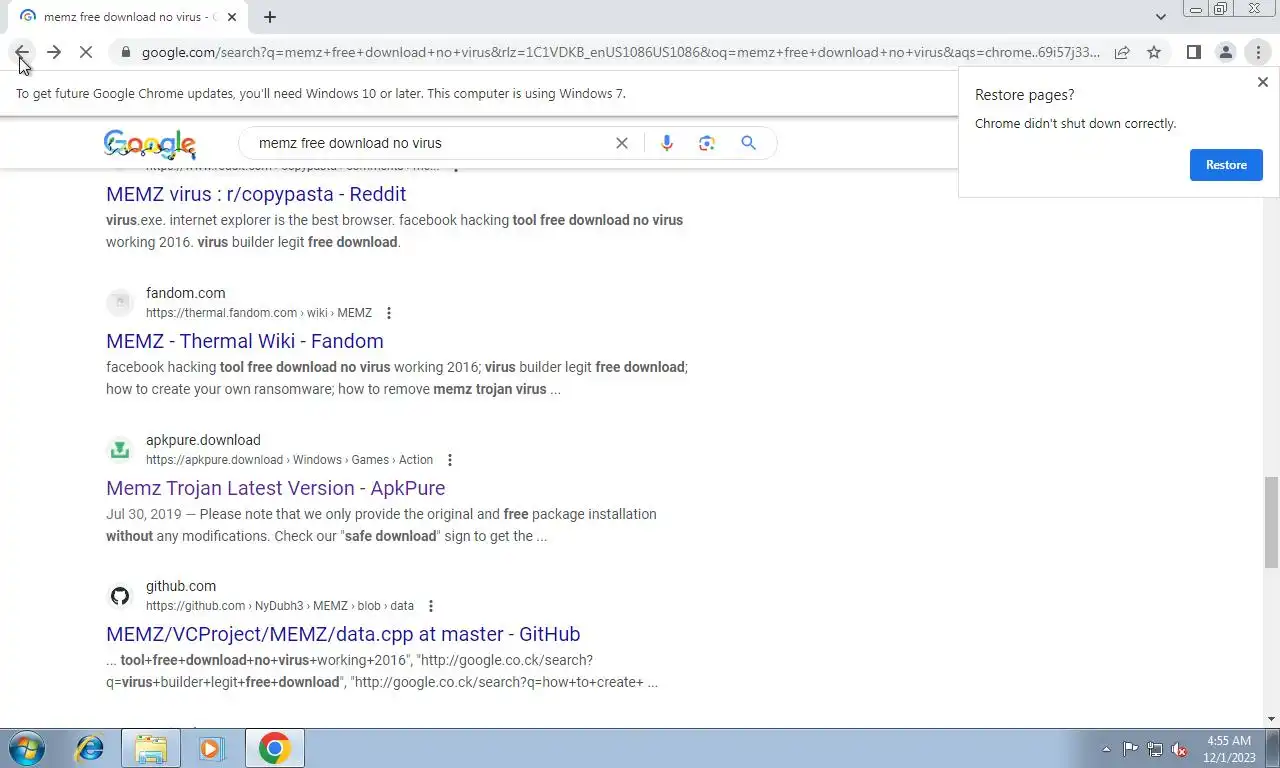The width and height of the screenshot is (1280, 768).
Task: View site information lock icon
Action: pyautogui.click(x=125, y=52)
